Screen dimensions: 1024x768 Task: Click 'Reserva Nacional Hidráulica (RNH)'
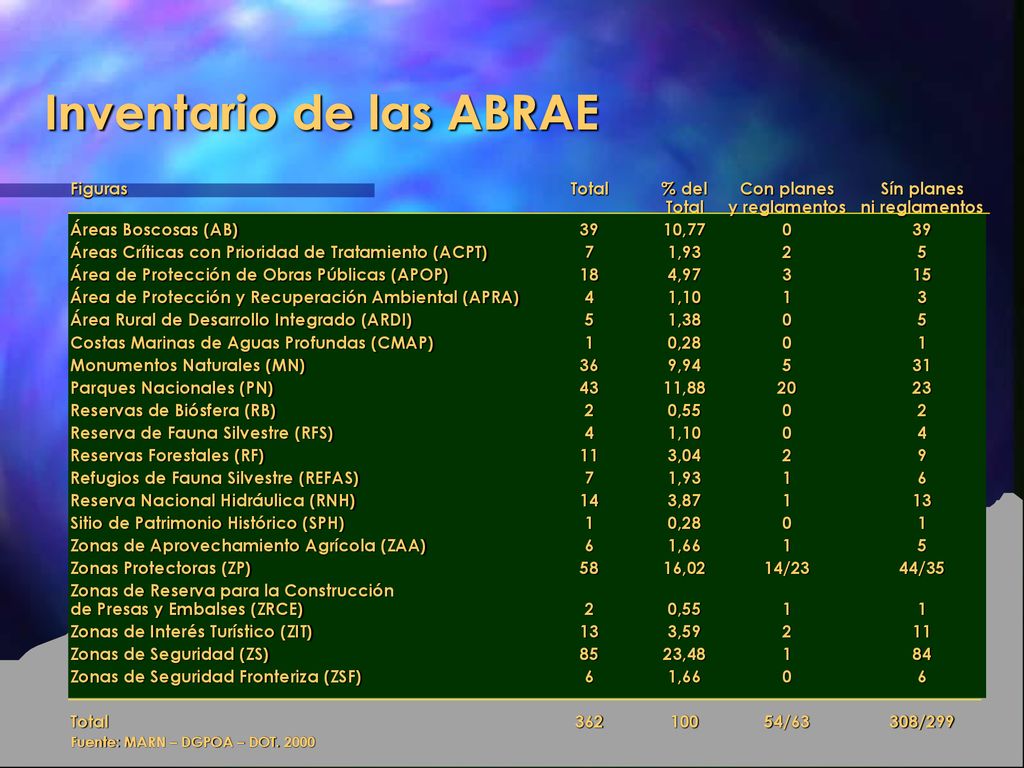[x=213, y=501]
